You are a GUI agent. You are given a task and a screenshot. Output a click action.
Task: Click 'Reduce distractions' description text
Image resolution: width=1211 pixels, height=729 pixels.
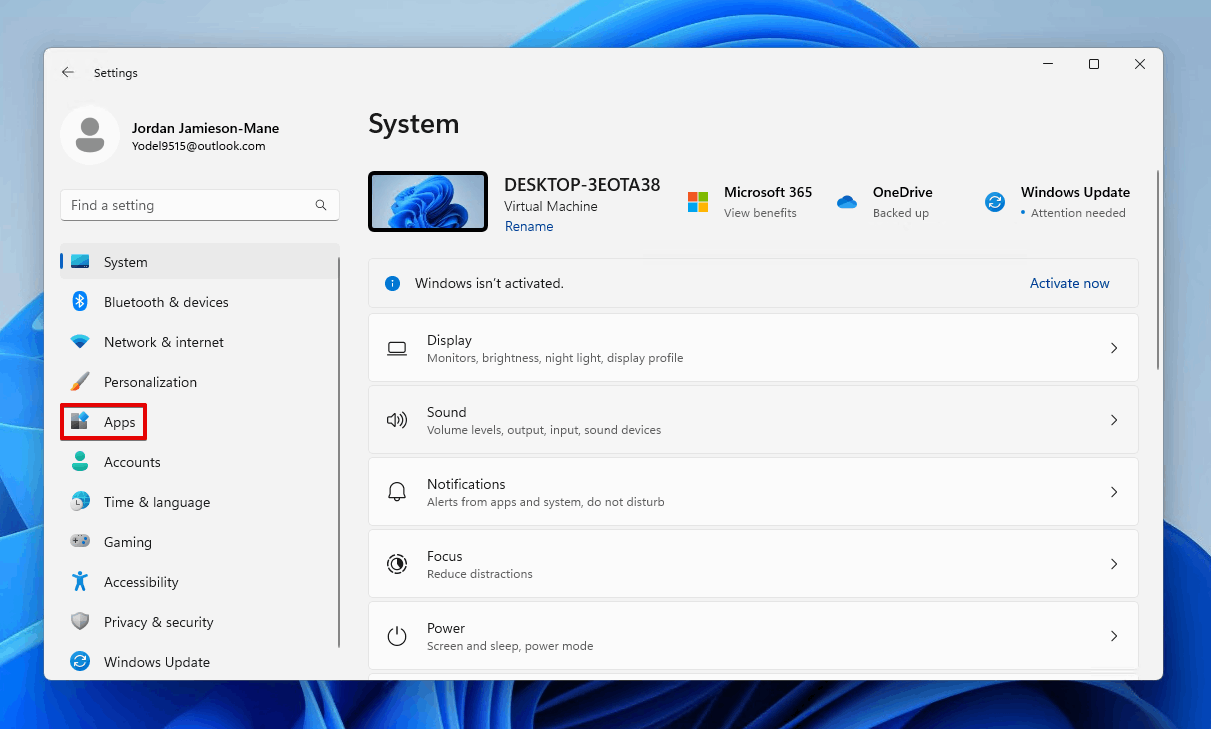[x=480, y=574]
